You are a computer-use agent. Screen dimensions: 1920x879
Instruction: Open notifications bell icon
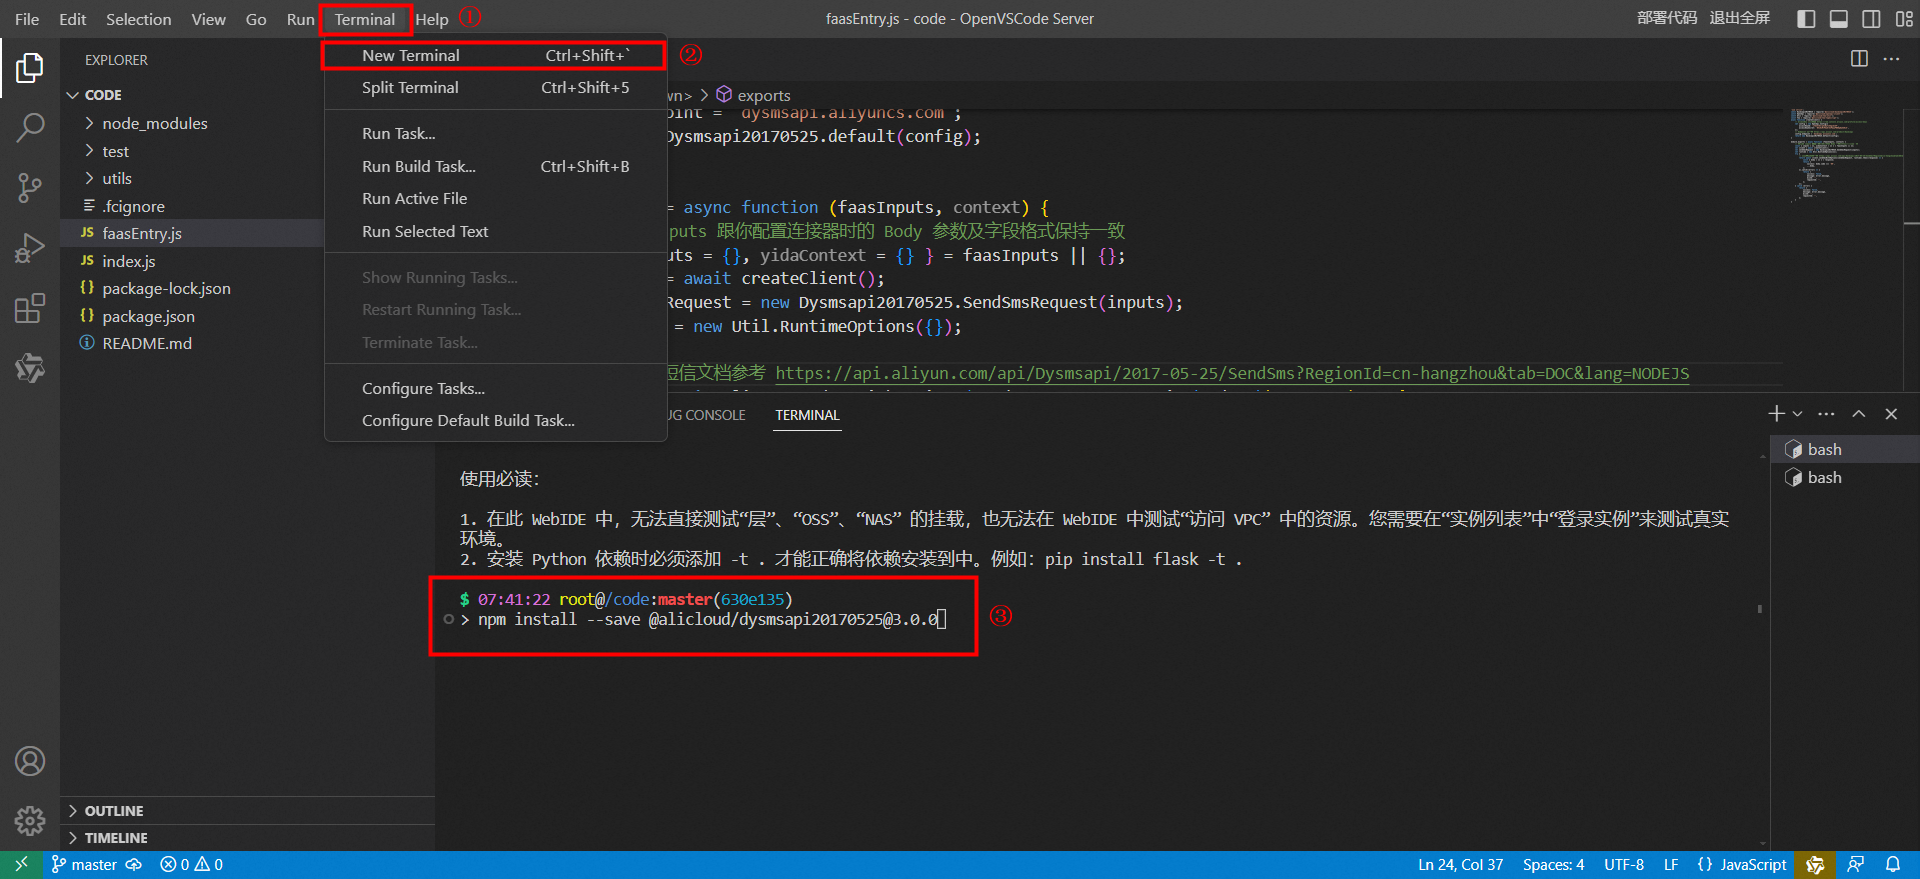[1893, 865]
